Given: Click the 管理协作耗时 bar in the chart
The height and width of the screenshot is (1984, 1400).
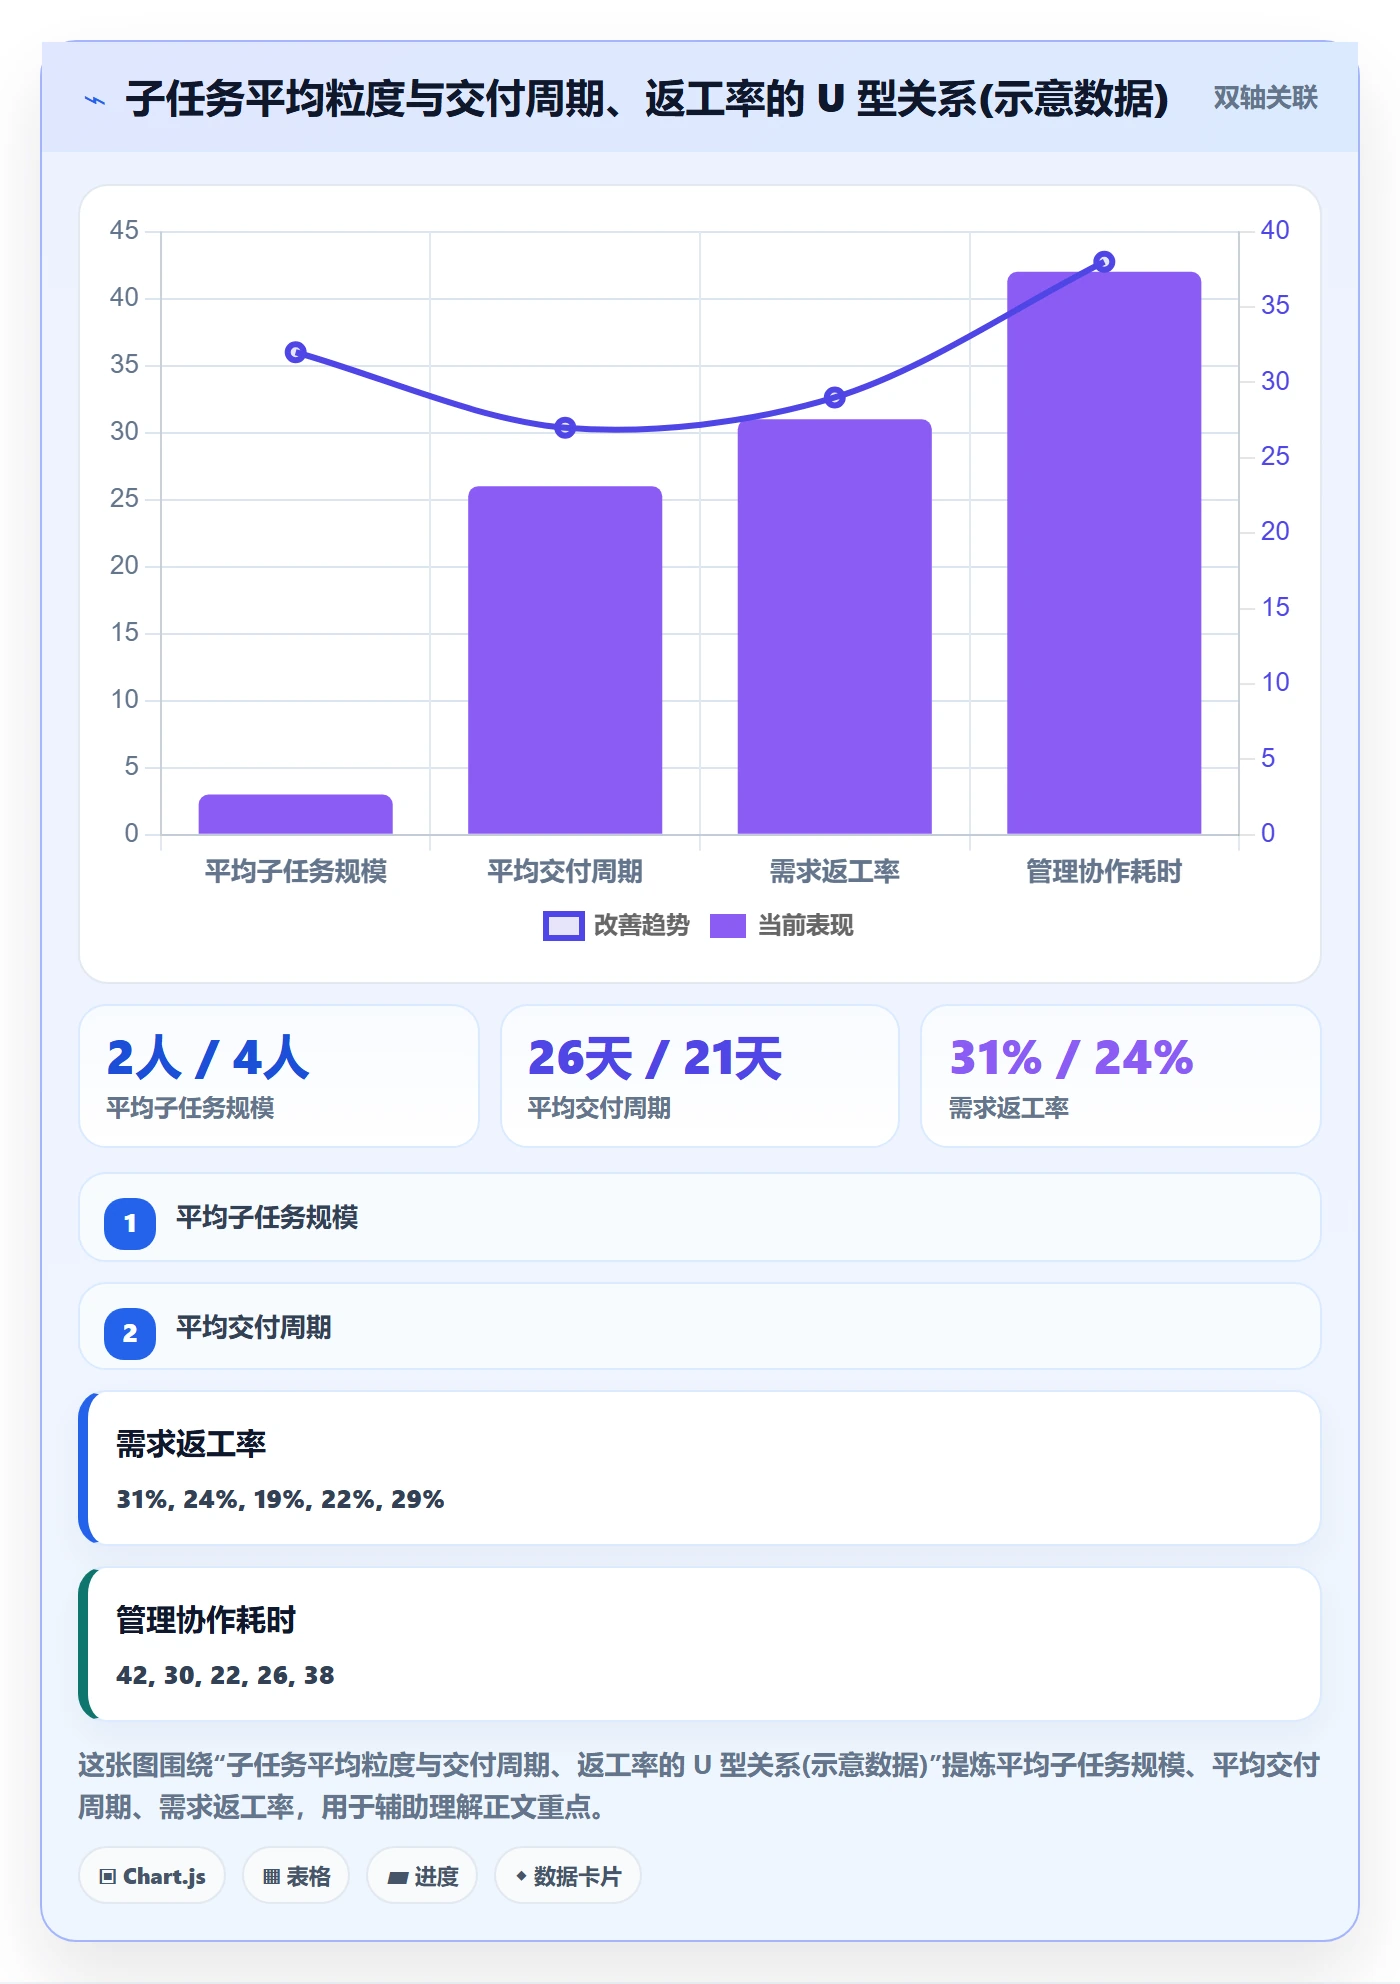Looking at the screenshot, I should tap(1104, 553).
